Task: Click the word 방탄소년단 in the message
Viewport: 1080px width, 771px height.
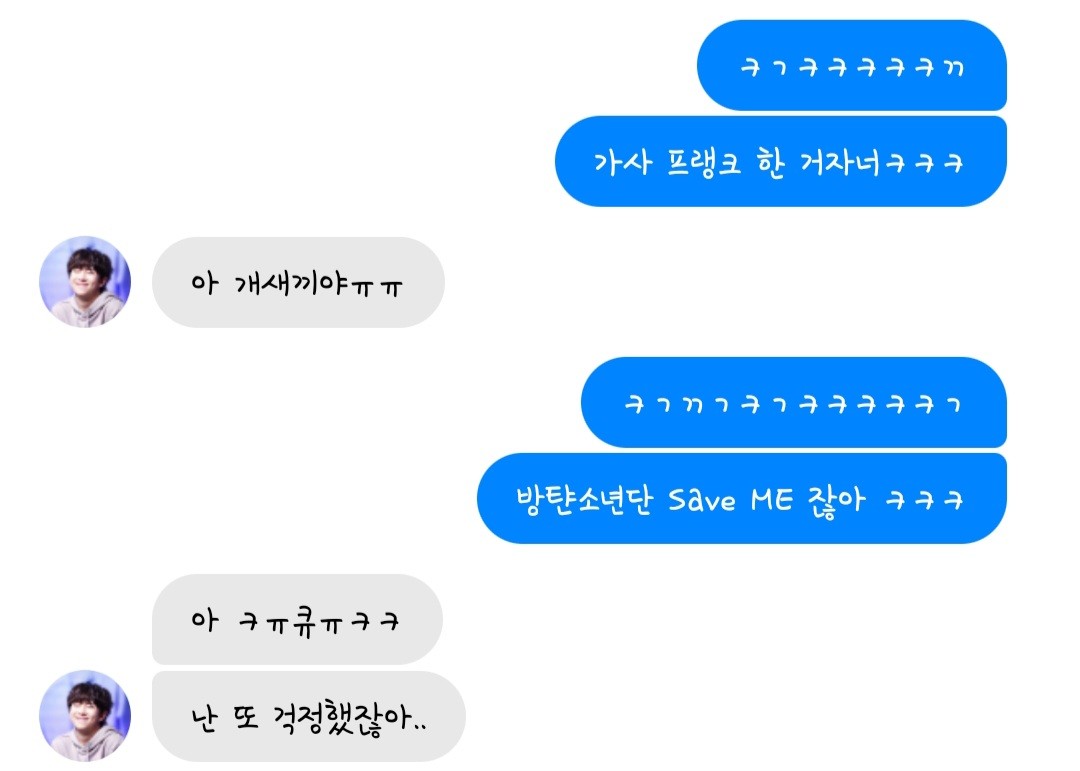Action: (584, 500)
